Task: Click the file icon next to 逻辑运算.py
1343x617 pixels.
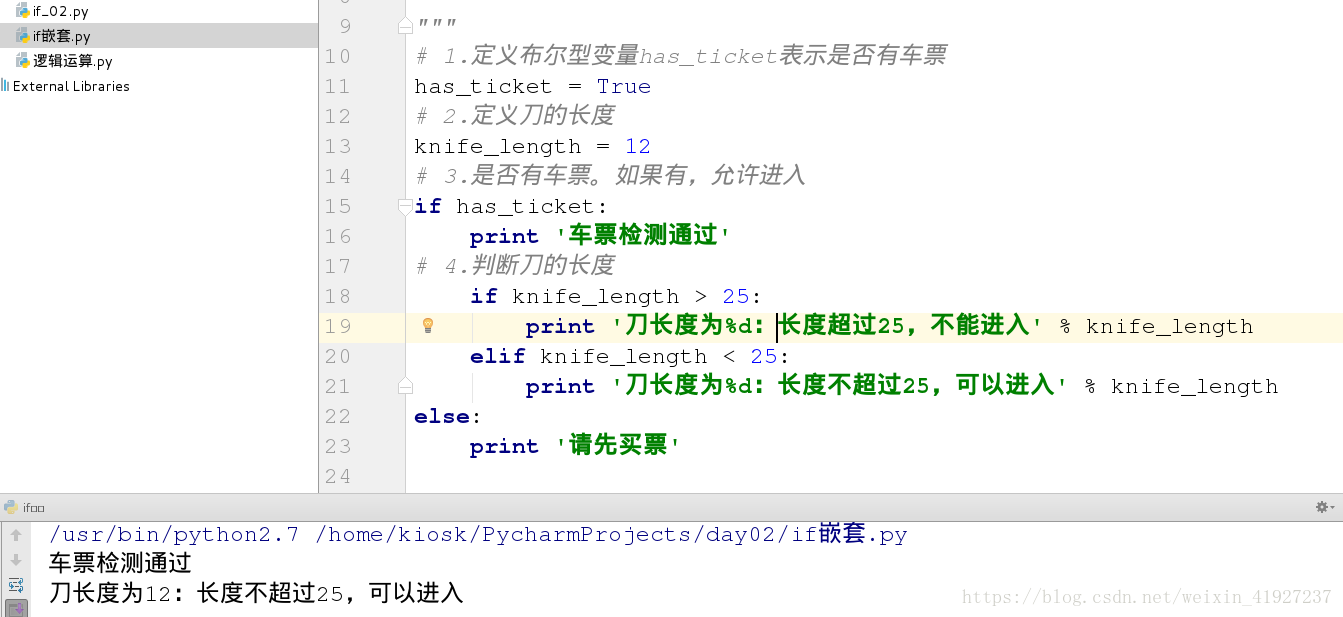Action: click(x=22, y=59)
